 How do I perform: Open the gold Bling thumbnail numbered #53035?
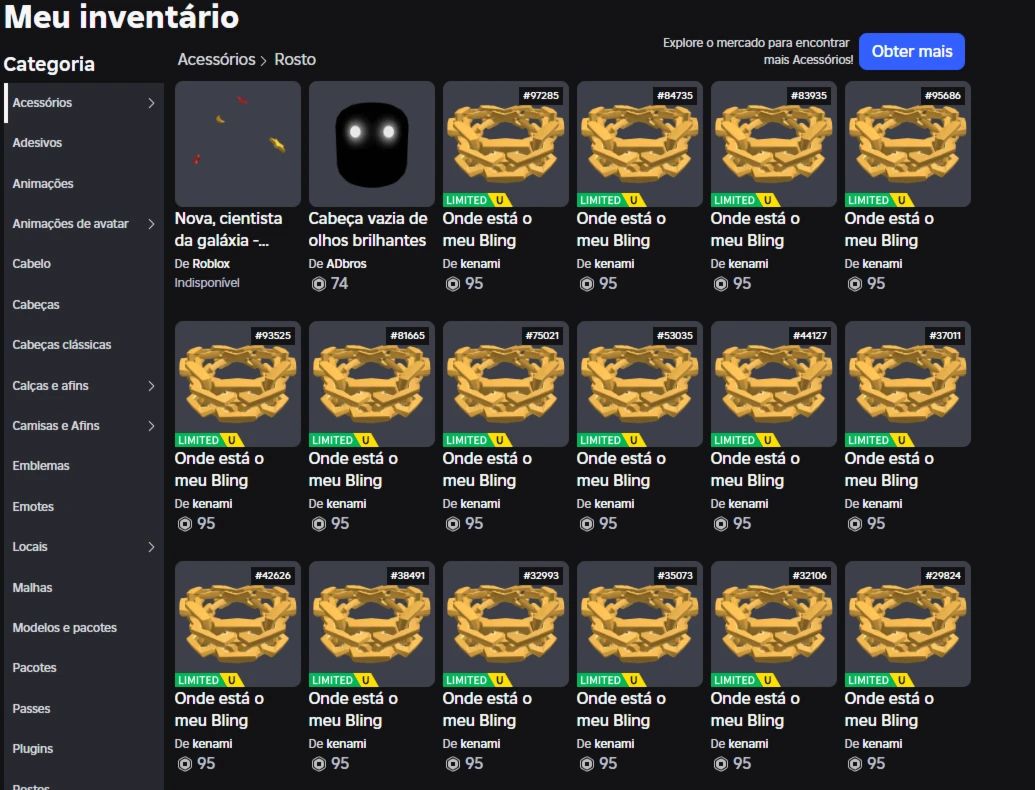[x=640, y=384]
